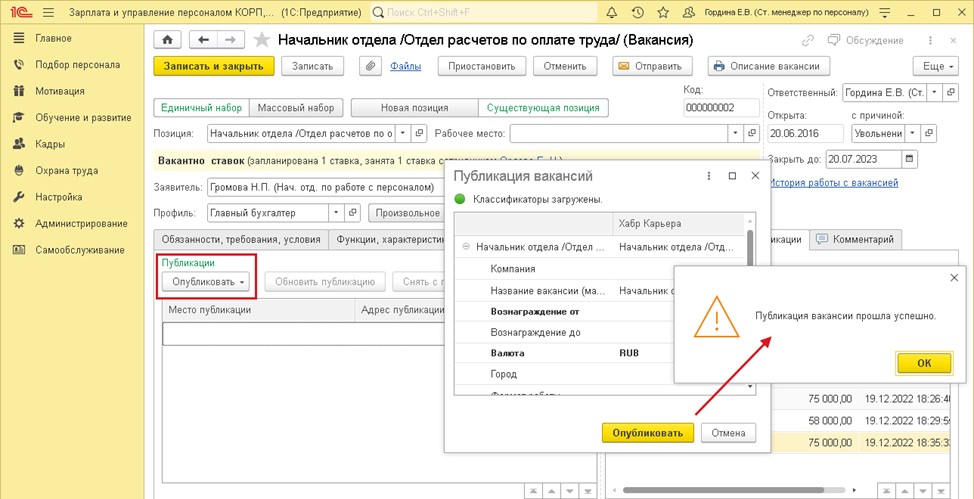Open calendar picker for Закрыть до date
The height and width of the screenshot is (499, 974).
(909, 159)
